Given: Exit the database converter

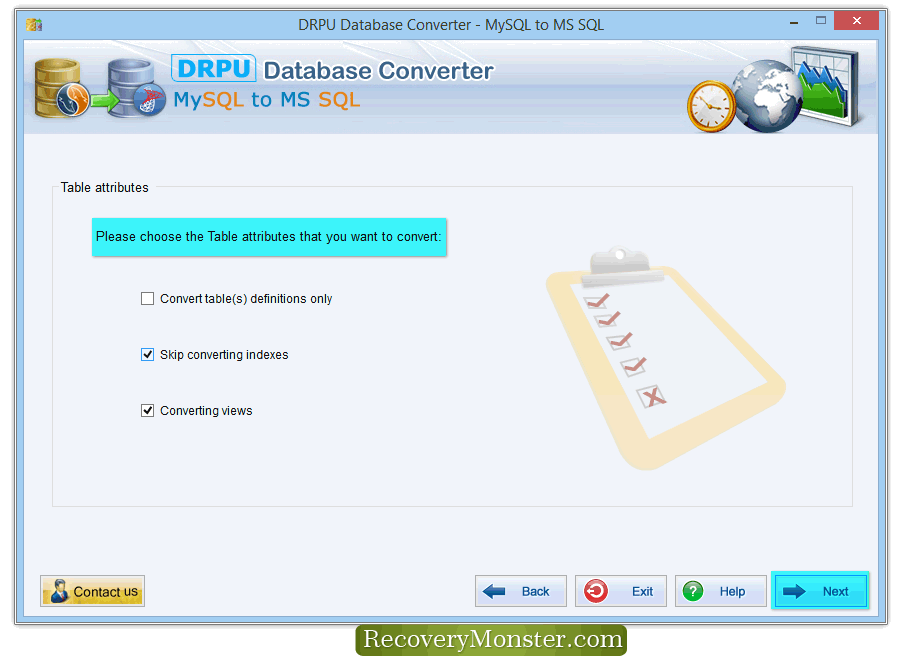Looking at the screenshot, I should [620, 591].
